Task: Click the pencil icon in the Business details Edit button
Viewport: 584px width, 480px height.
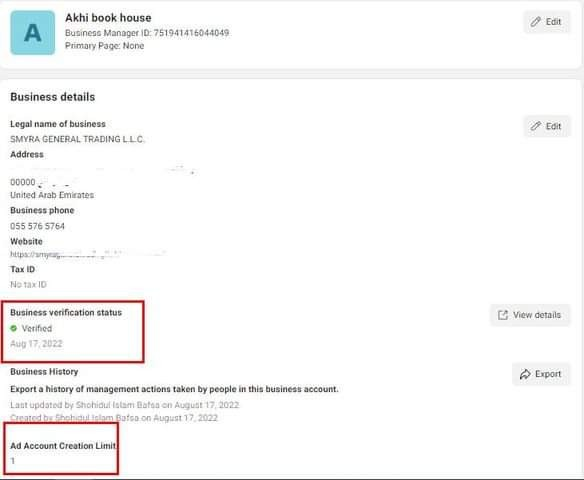Action: (x=535, y=126)
